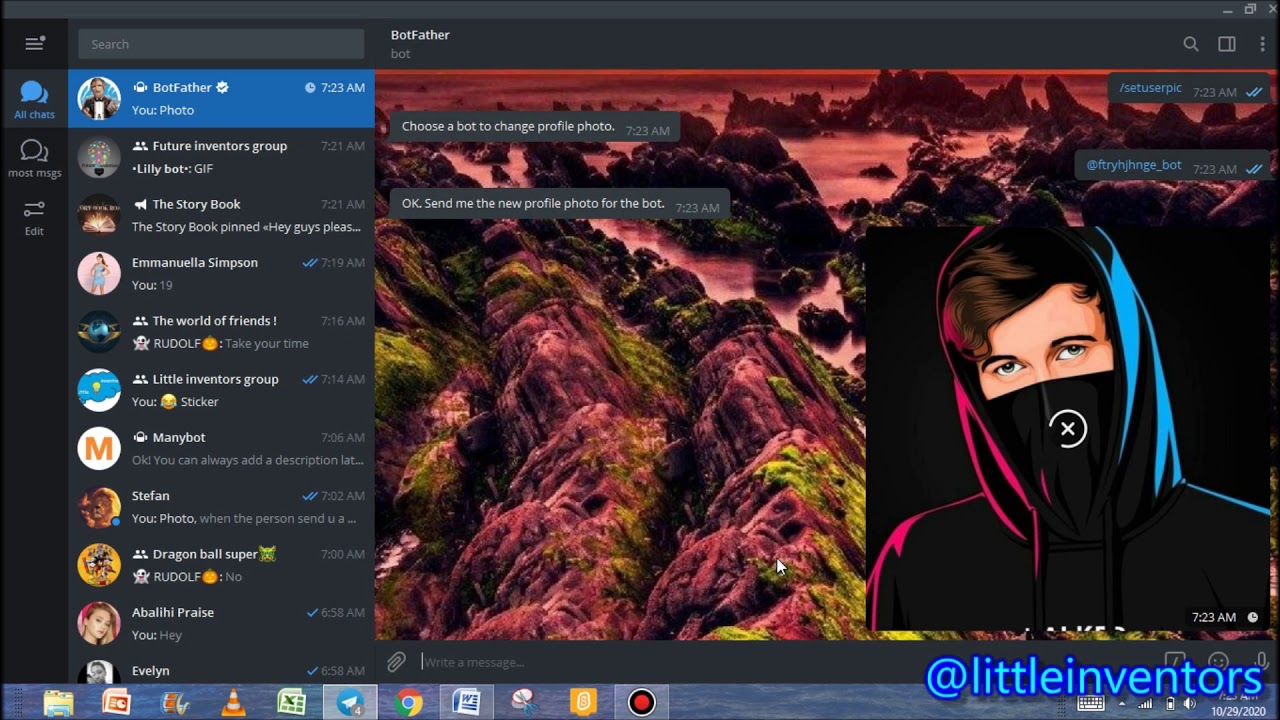Image resolution: width=1280 pixels, height=720 pixels.
Task: Launch VLC media player from the taskbar
Action: 233,703
